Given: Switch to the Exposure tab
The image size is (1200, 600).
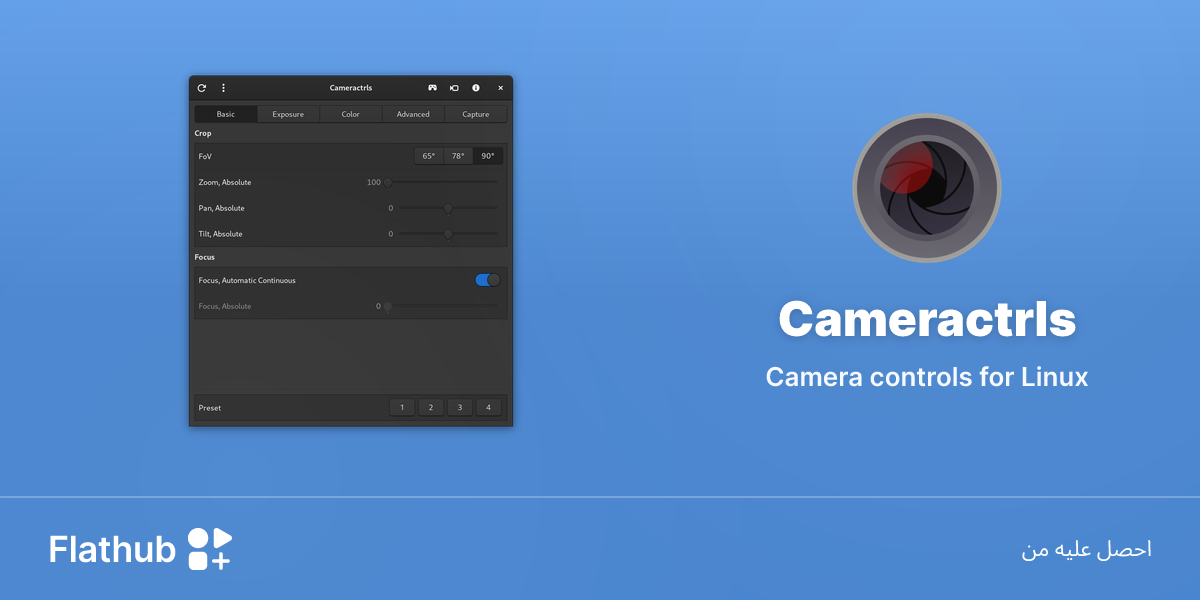Looking at the screenshot, I should tap(288, 114).
